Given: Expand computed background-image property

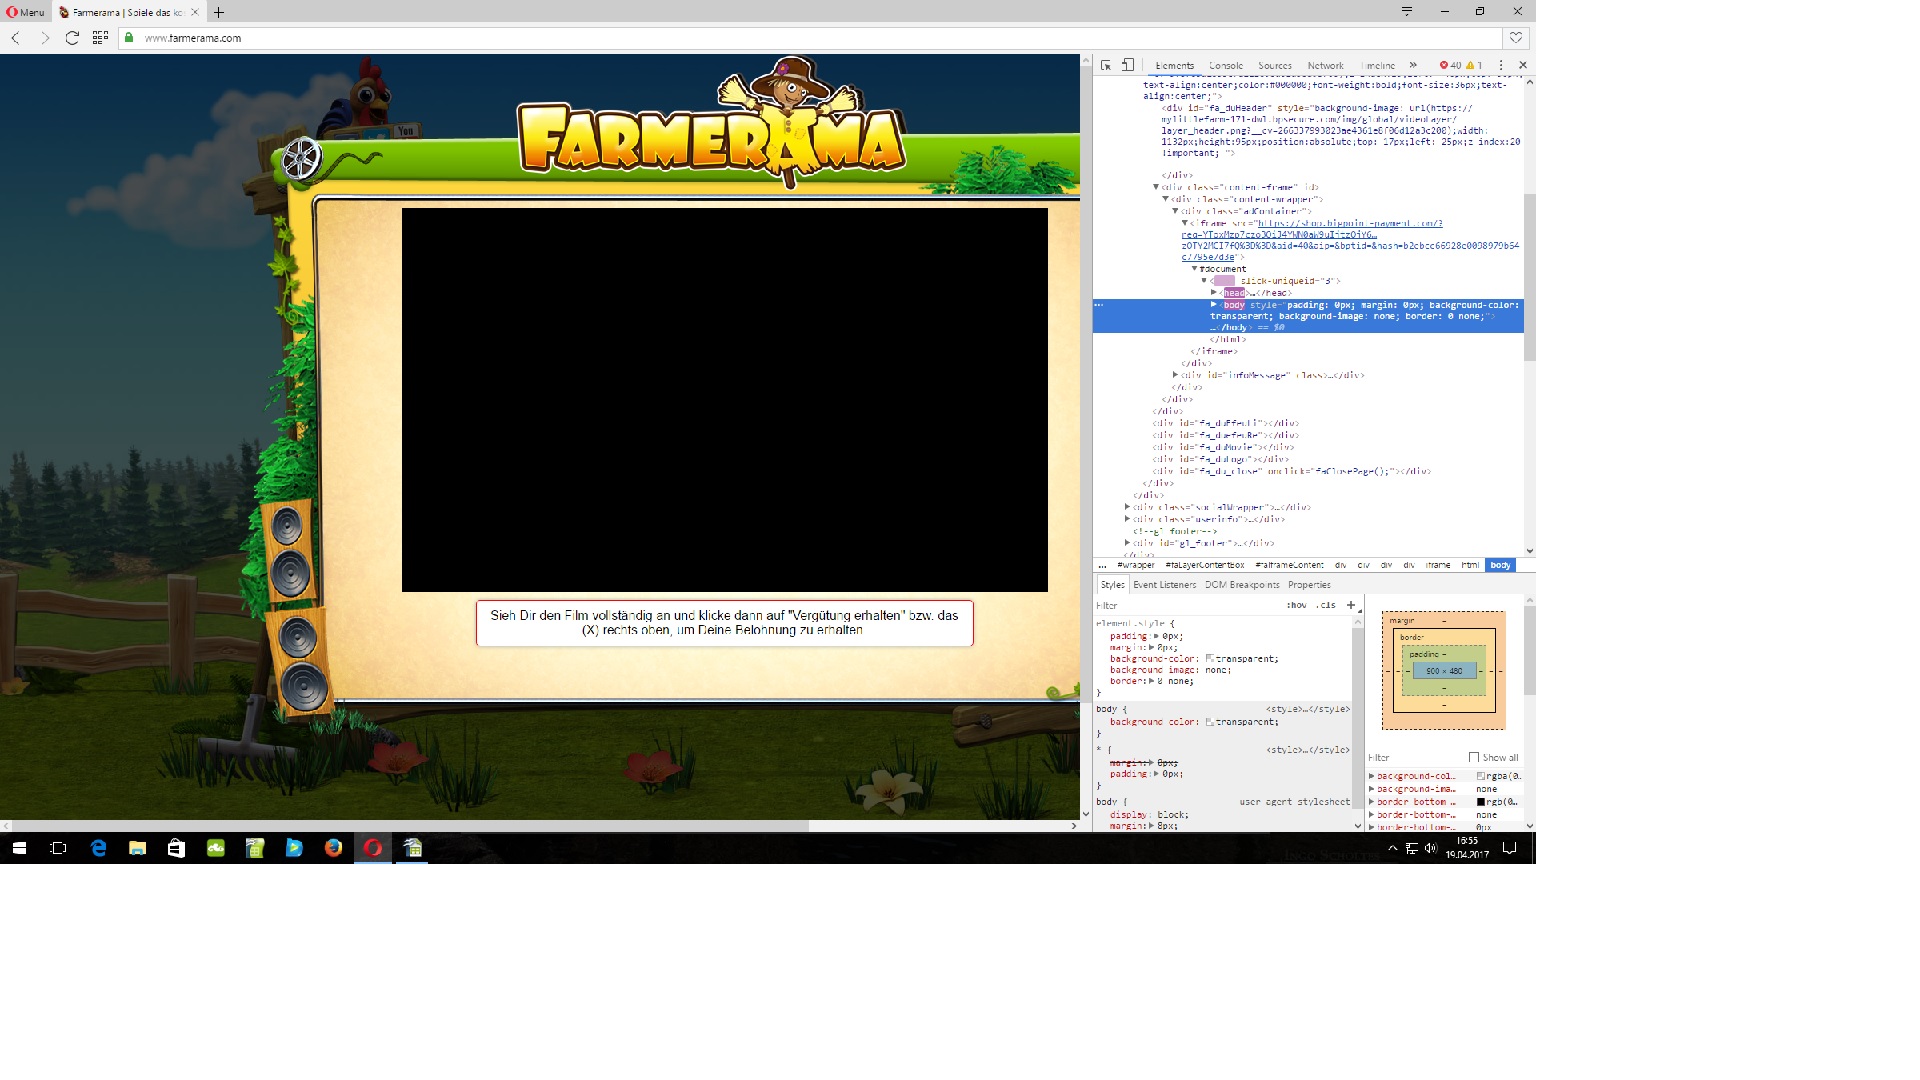Looking at the screenshot, I should click(1371, 789).
